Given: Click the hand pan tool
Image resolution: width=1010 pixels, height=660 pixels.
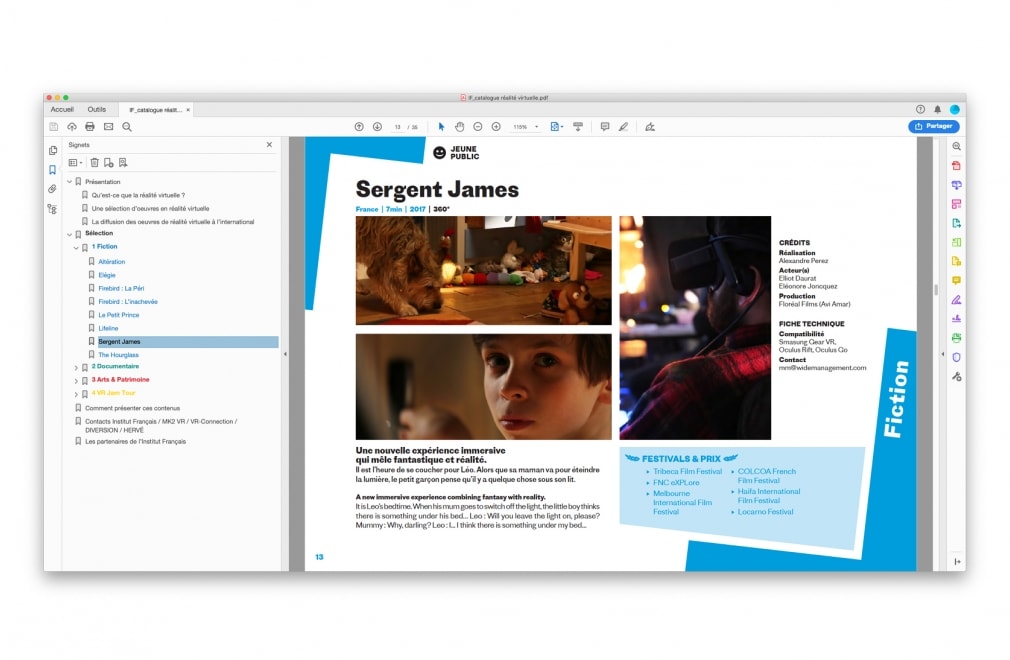Looking at the screenshot, I should (459, 127).
